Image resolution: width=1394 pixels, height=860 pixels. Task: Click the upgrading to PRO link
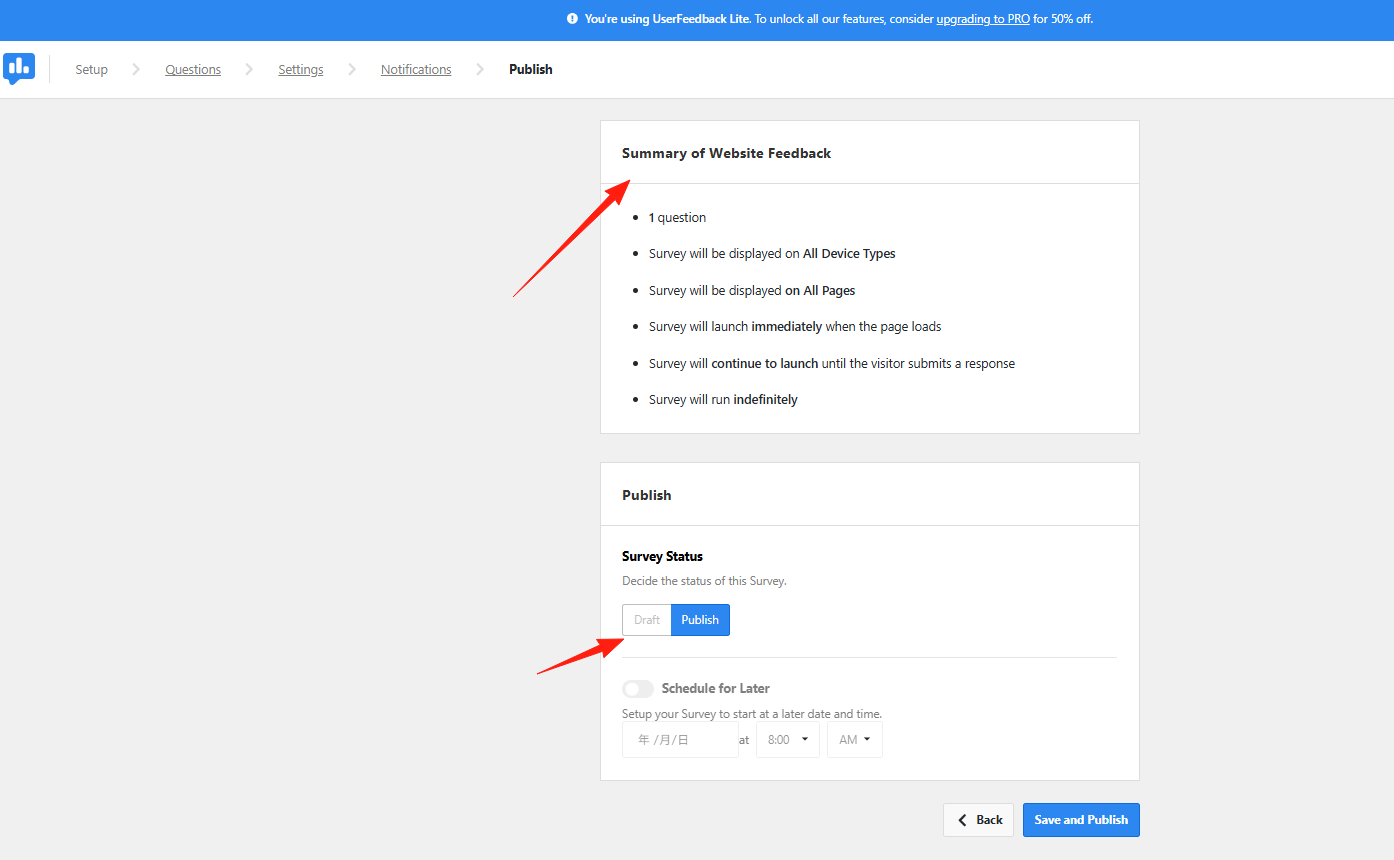983,18
